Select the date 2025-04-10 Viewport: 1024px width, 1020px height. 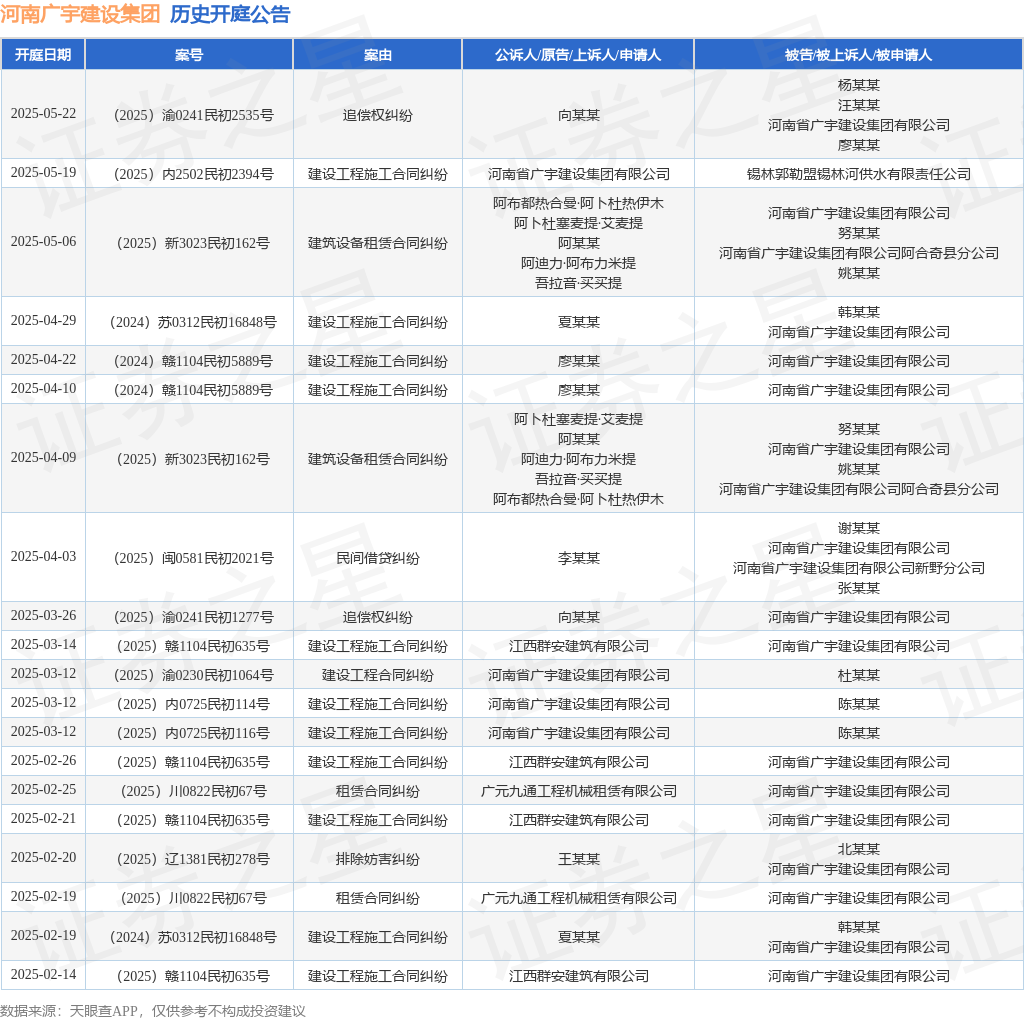[x=43, y=389]
